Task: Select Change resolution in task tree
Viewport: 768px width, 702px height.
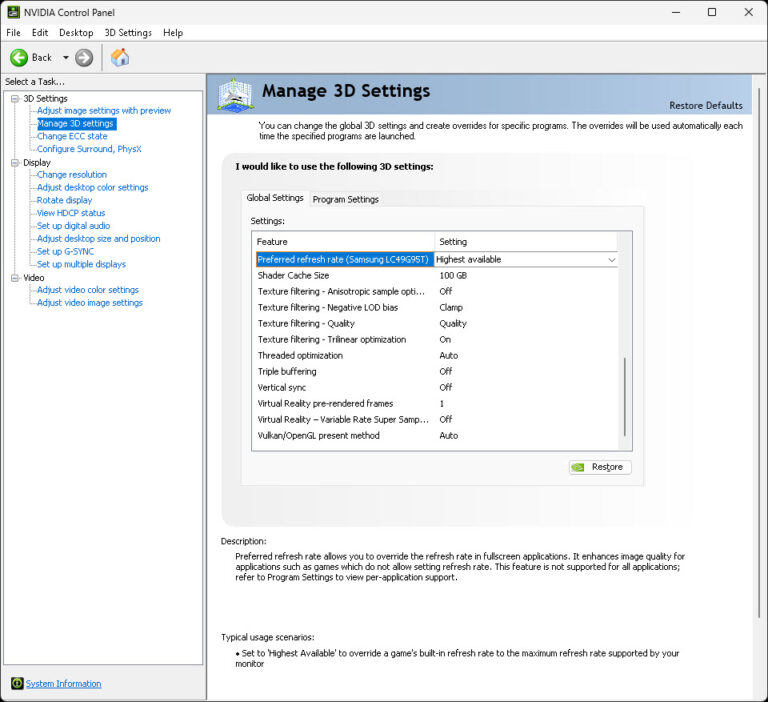Action: coord(72,175)
